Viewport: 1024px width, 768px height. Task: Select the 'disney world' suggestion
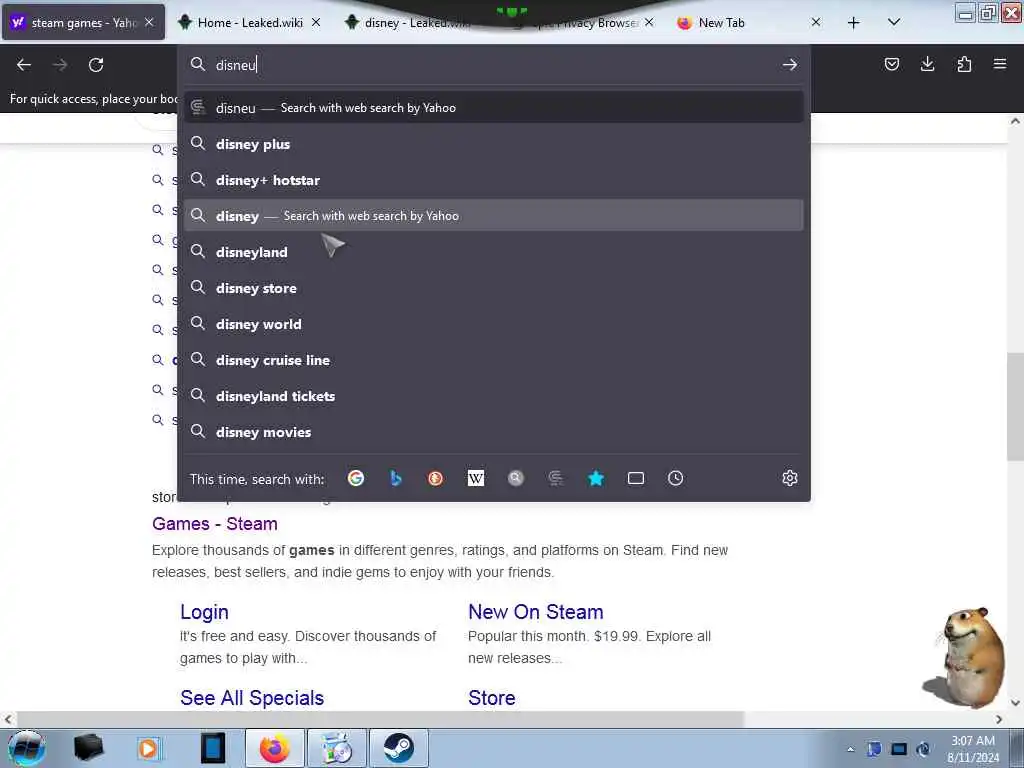click(493, 323)
